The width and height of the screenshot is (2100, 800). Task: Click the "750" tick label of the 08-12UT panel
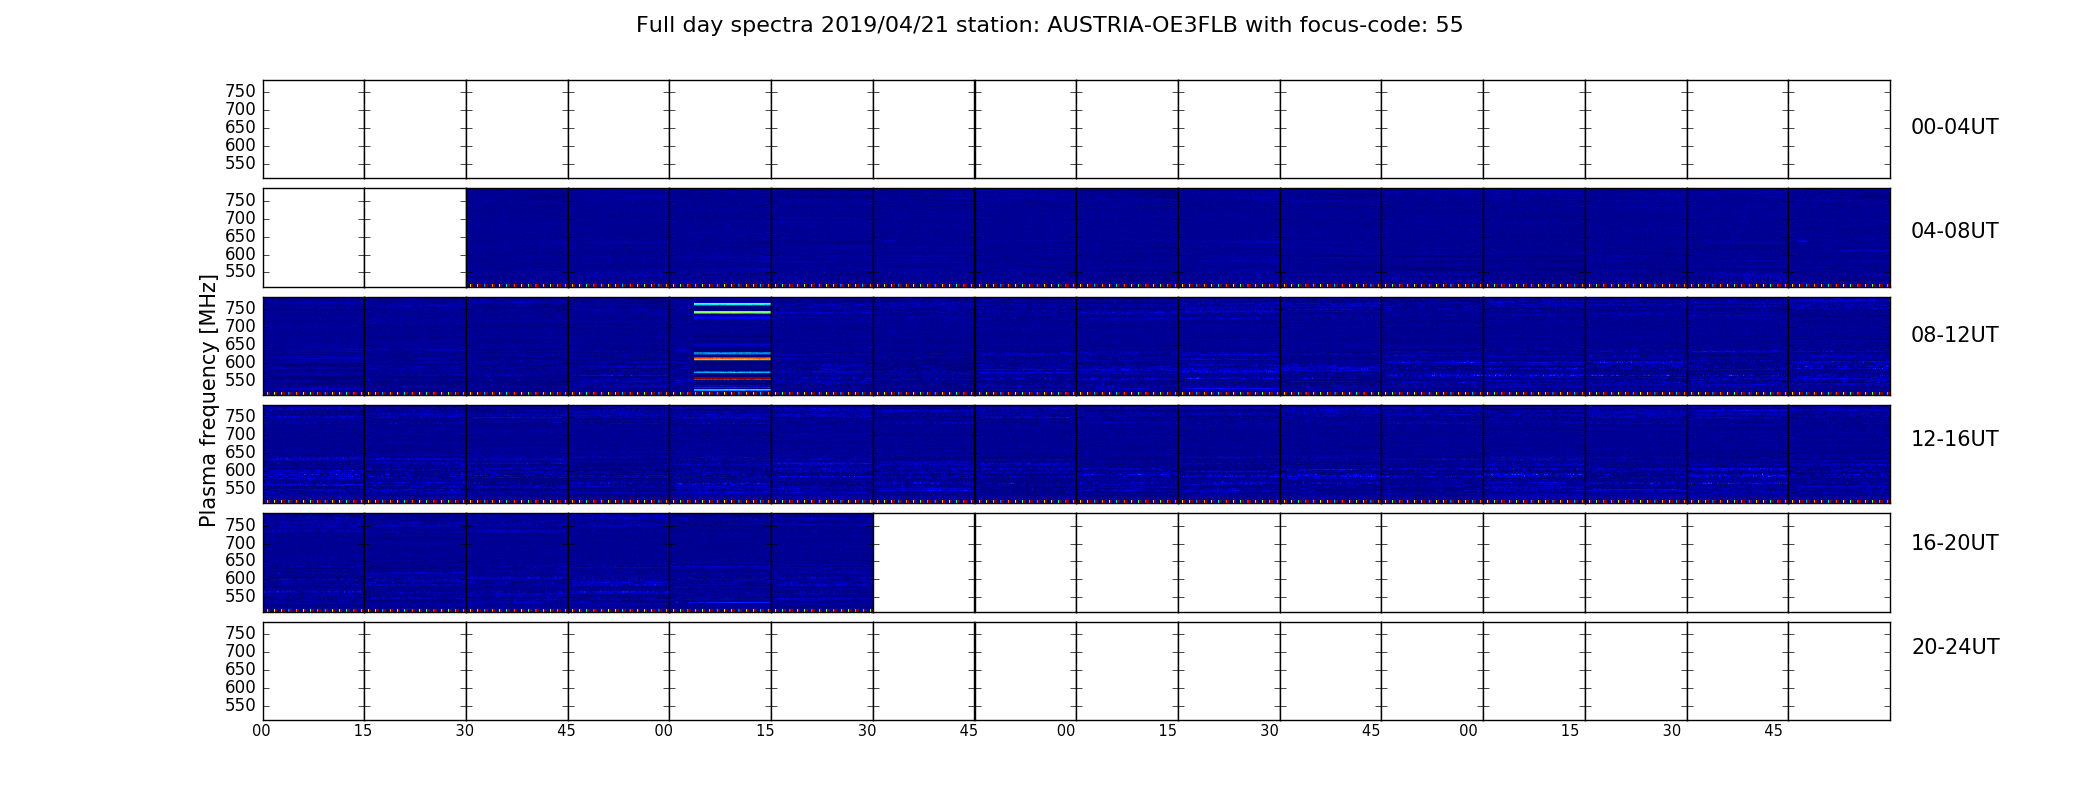click(x=240, y=308)
